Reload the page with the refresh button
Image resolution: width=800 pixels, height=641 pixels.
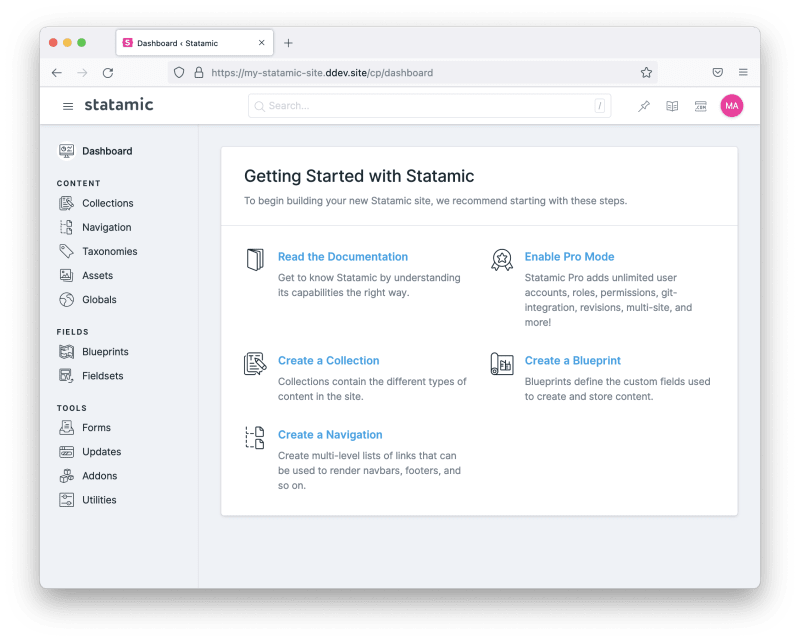point(108,73)
